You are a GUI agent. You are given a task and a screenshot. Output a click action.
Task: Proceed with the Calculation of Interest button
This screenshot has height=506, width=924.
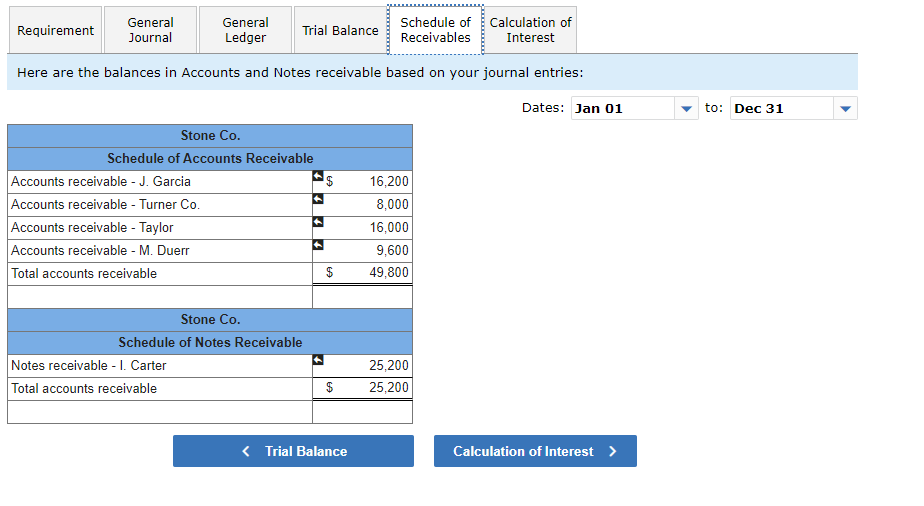click(535, 451)
